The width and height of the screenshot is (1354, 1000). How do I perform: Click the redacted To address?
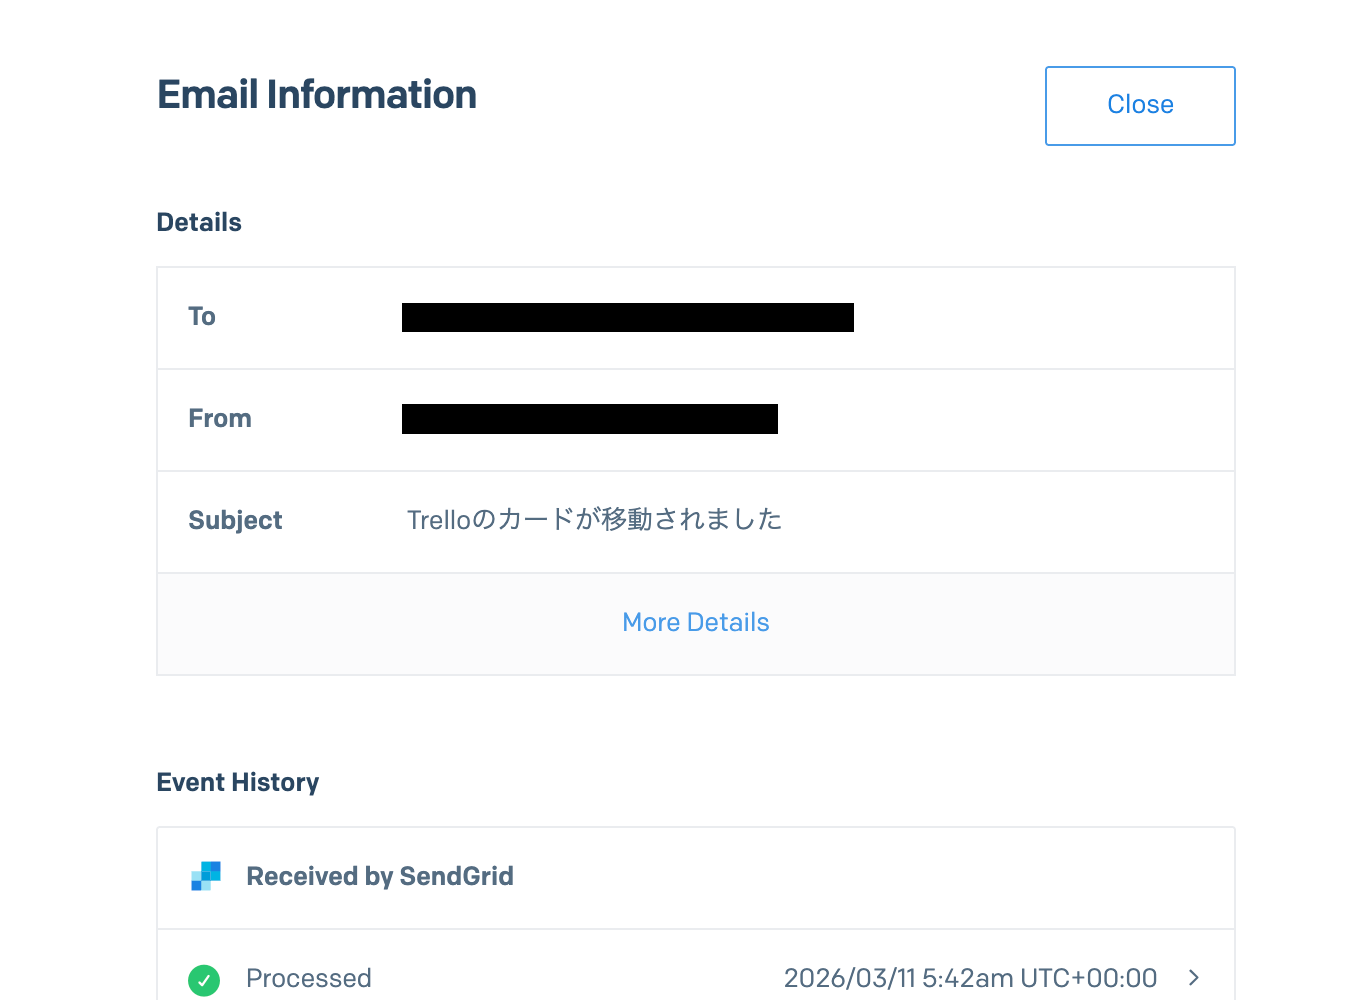(627, 317)
